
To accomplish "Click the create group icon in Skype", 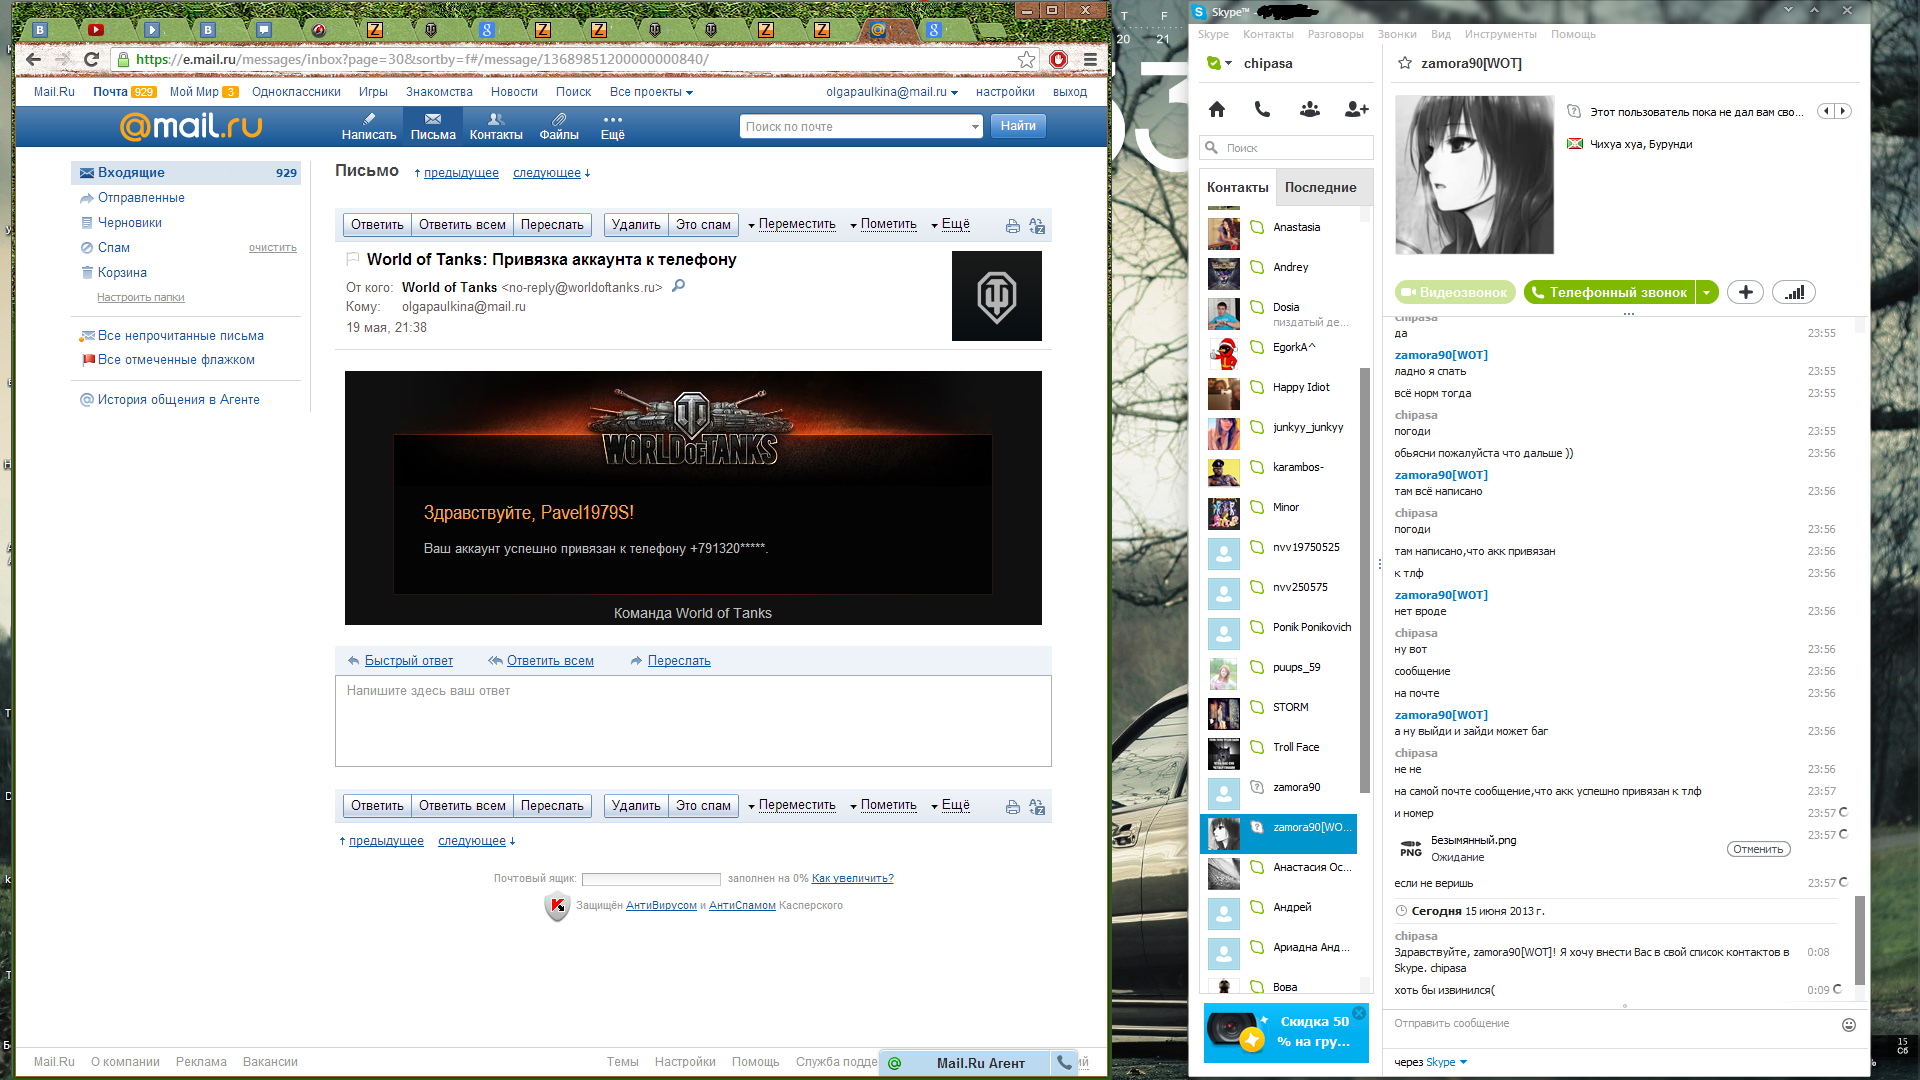I will click(x=1309, y=109).
